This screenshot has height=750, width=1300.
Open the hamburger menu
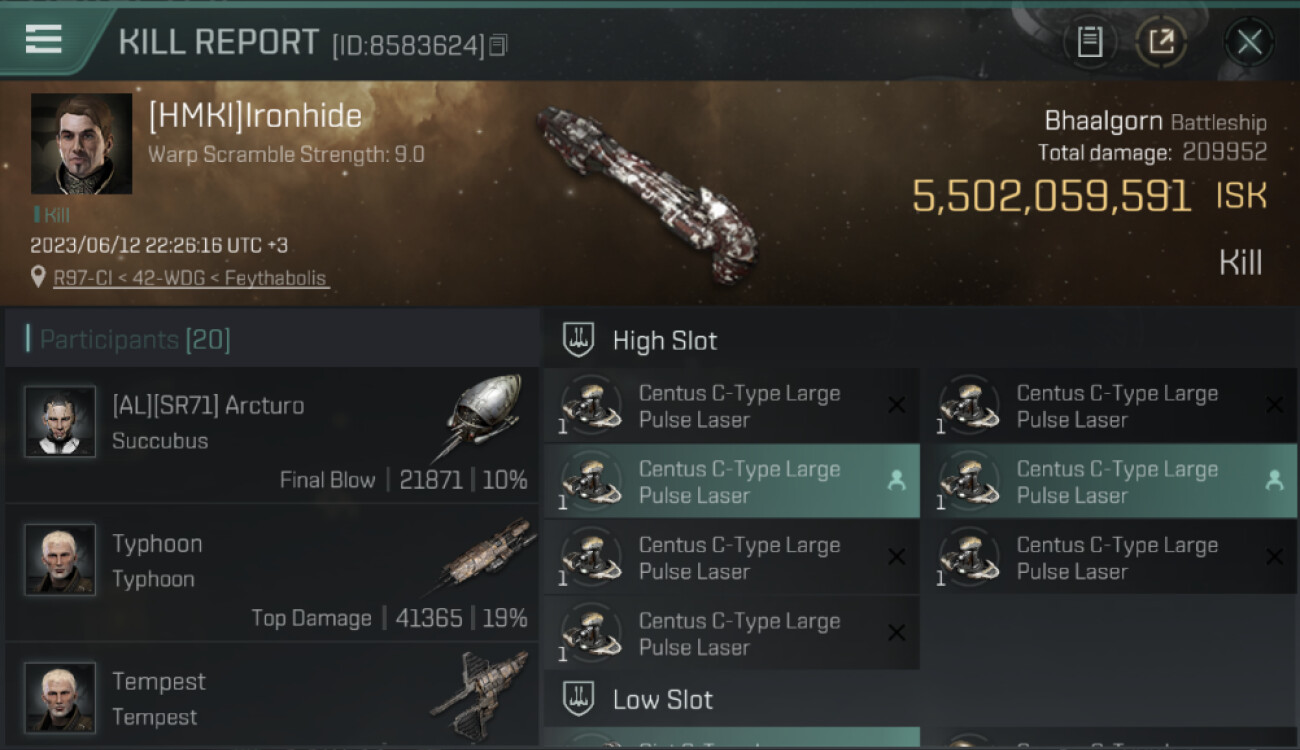44,39
